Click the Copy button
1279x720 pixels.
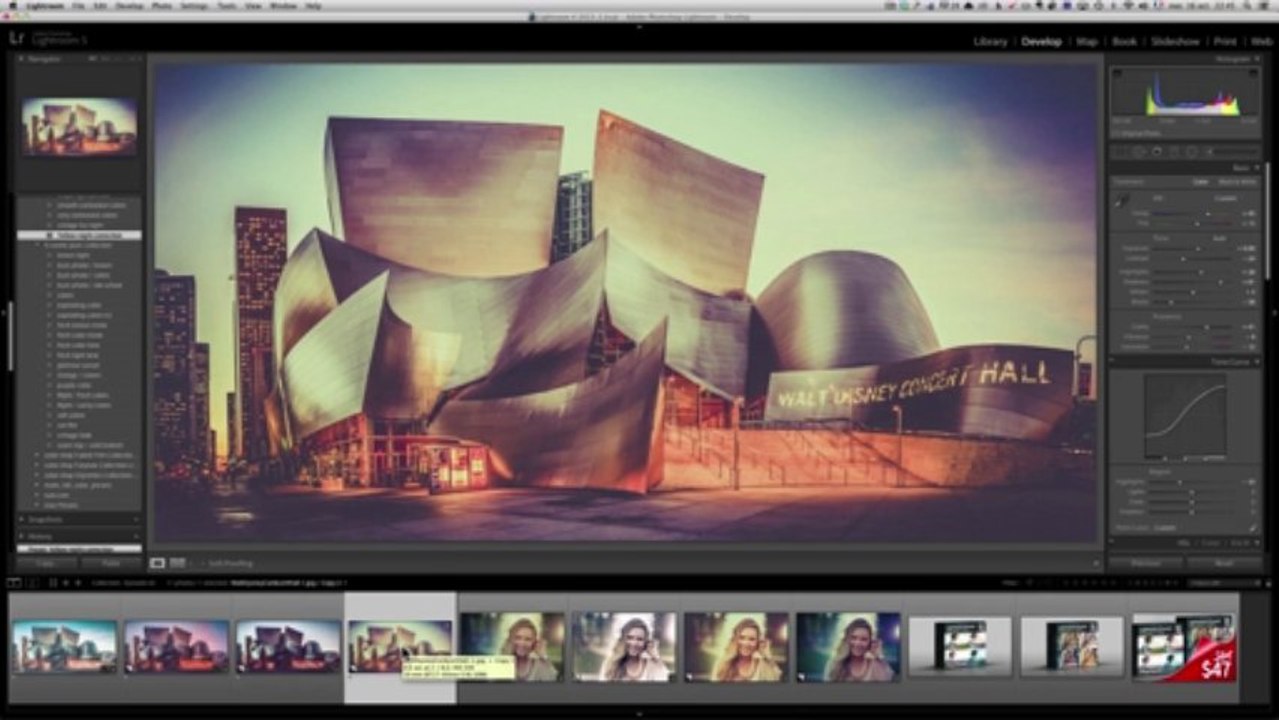point(46,563)
